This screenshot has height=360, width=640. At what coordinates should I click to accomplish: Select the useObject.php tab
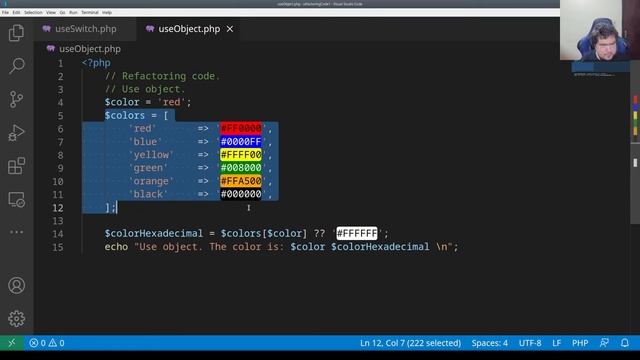189,29
